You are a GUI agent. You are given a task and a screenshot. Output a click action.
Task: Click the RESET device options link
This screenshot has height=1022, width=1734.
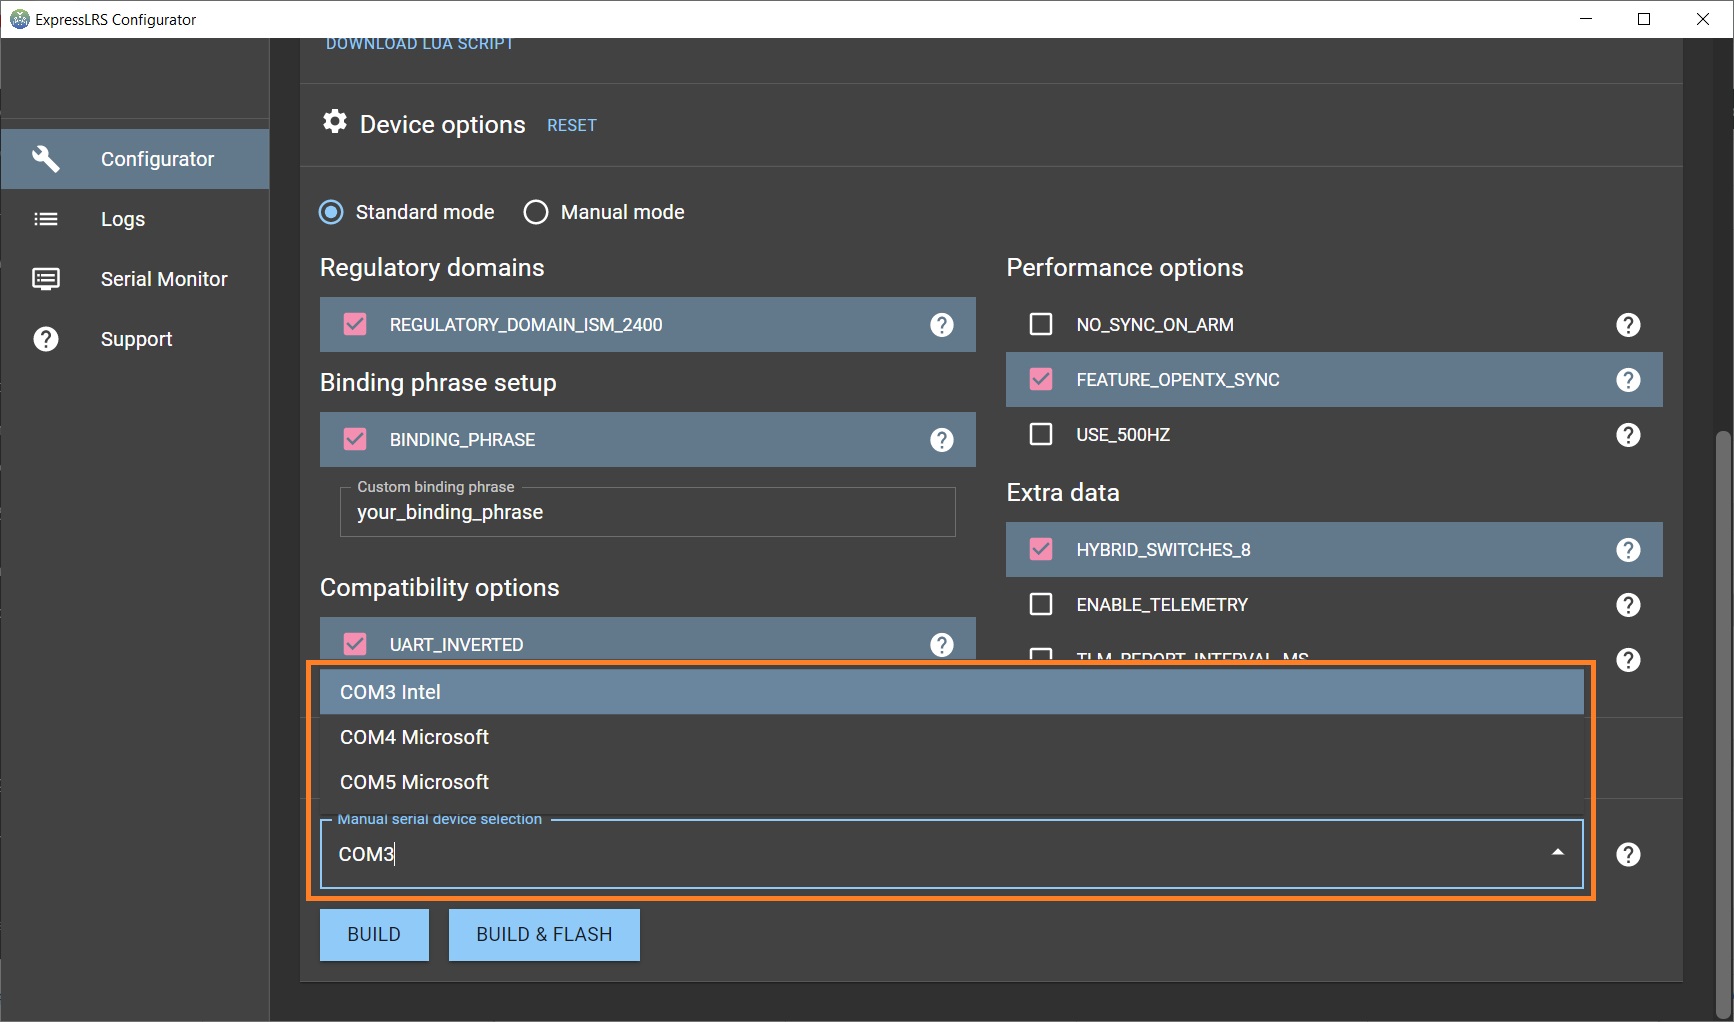tap(572, 125)
